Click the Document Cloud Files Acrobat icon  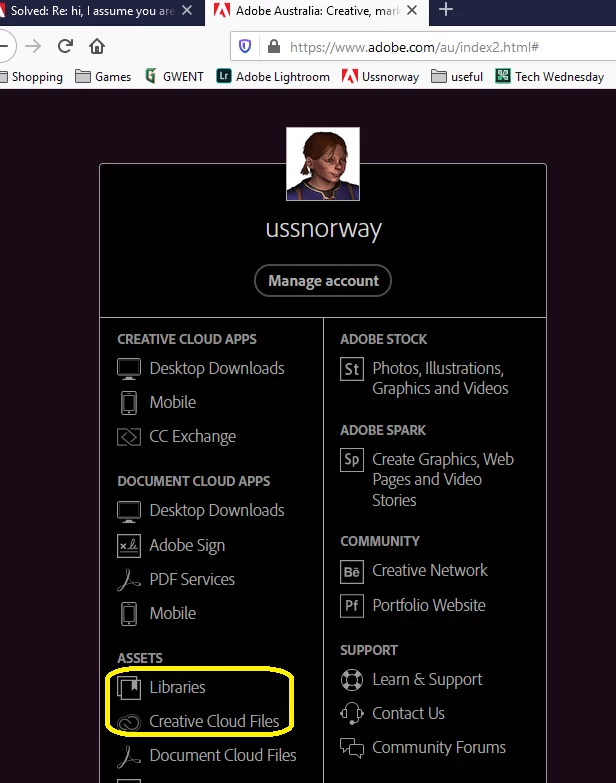click(x=129, y=756)
